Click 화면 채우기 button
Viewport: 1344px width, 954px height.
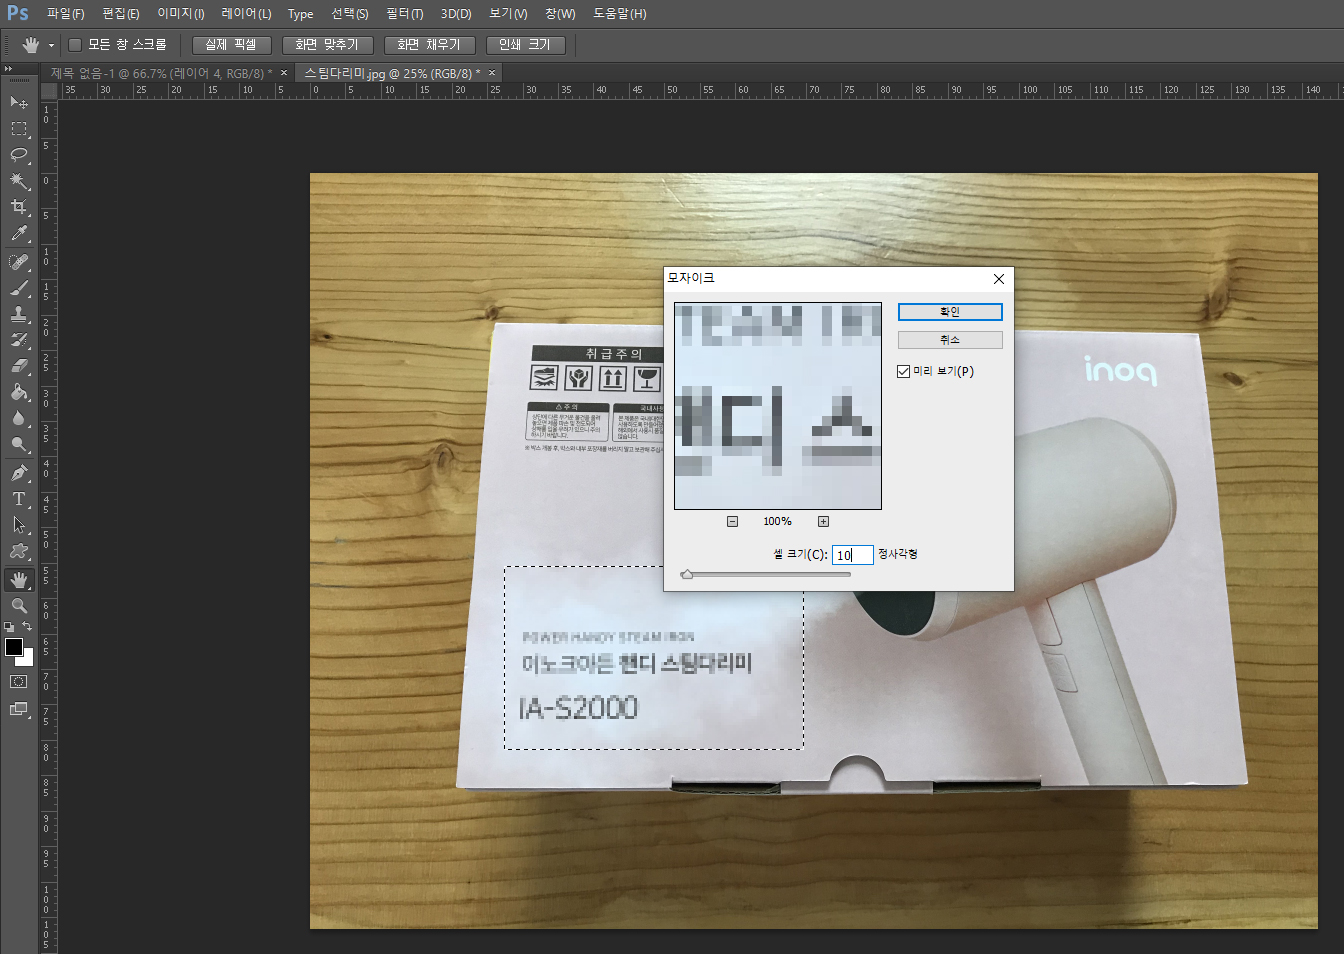coord(429,45)
